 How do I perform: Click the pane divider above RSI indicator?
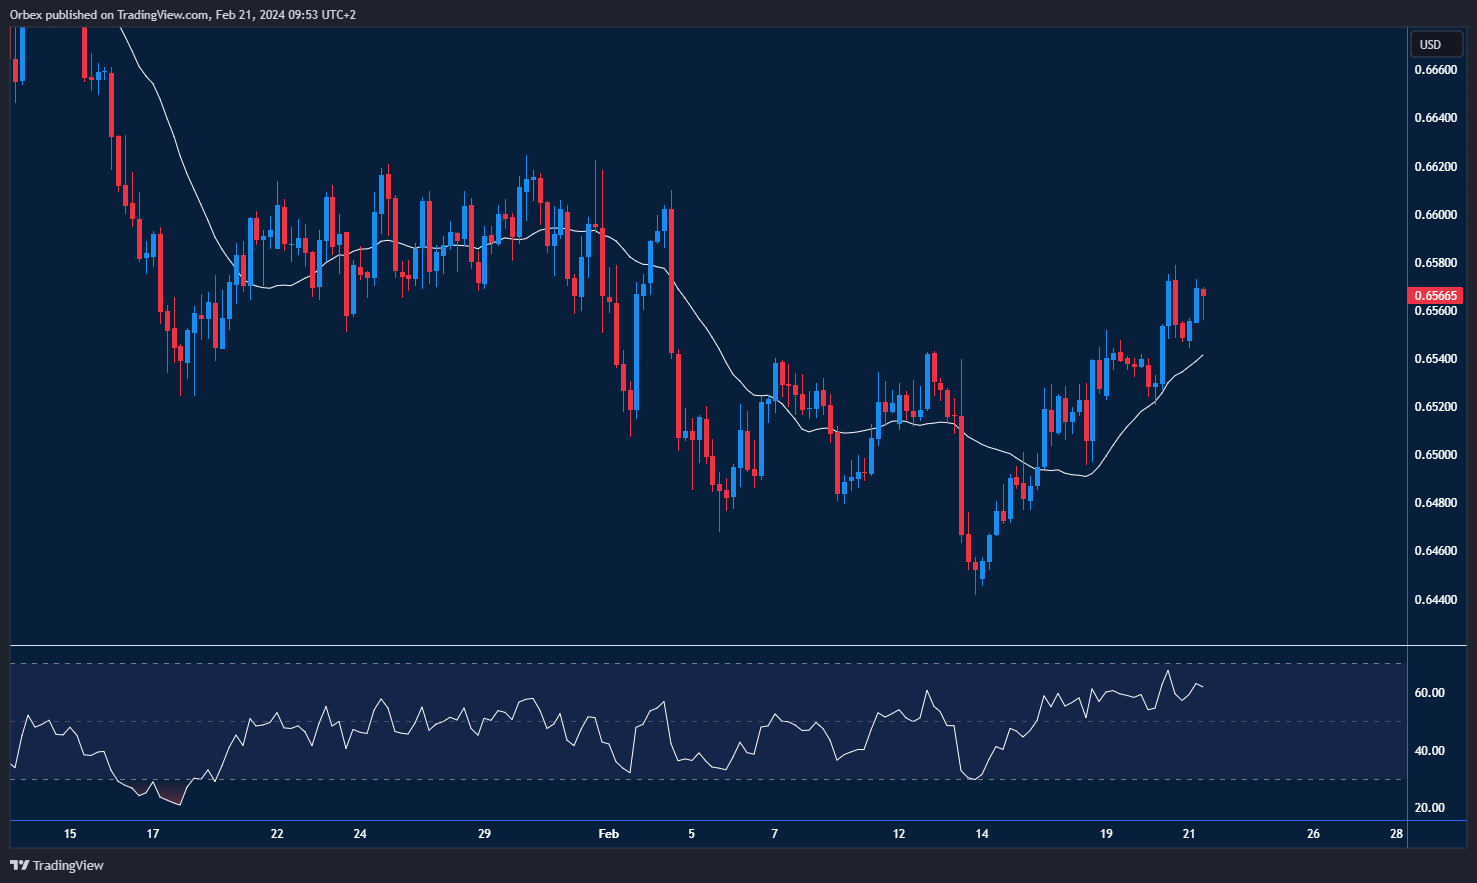pos(708,646)
